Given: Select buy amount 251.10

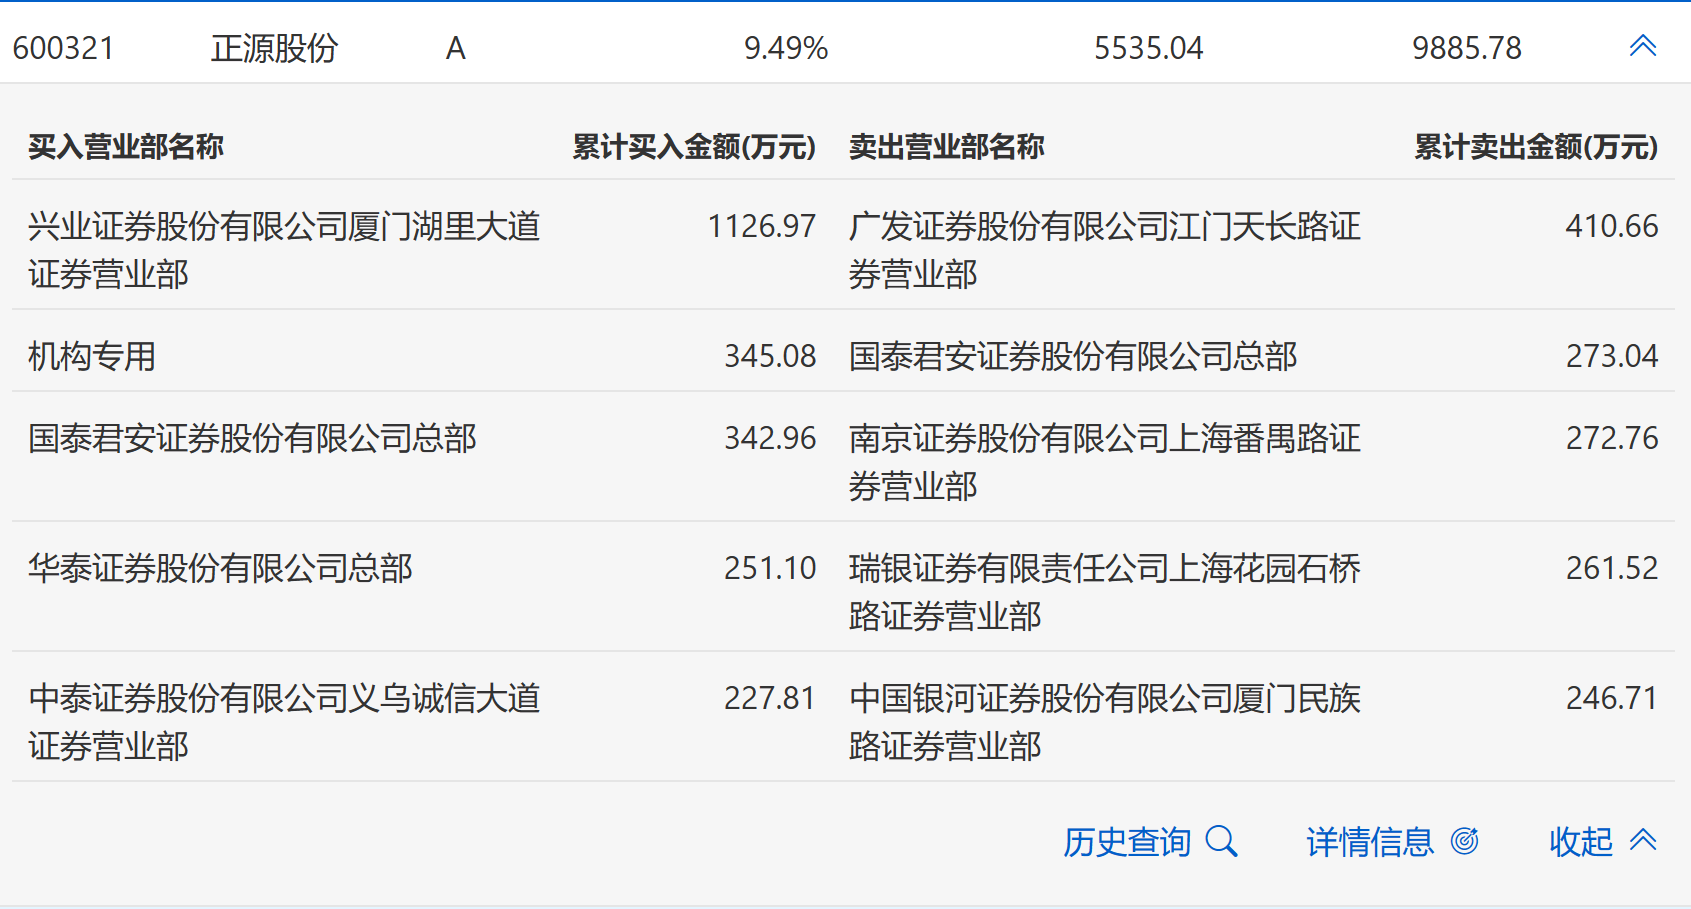Looking at the screenshot, I should click(770, 568).
